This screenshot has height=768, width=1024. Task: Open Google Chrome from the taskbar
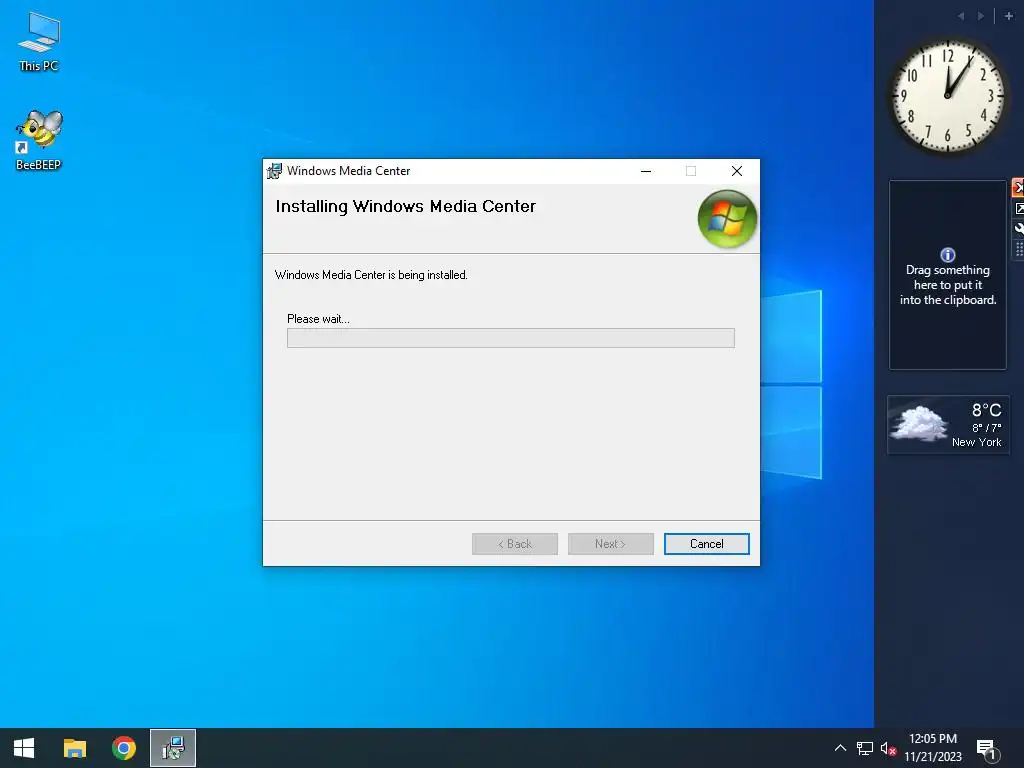(123, 748)
